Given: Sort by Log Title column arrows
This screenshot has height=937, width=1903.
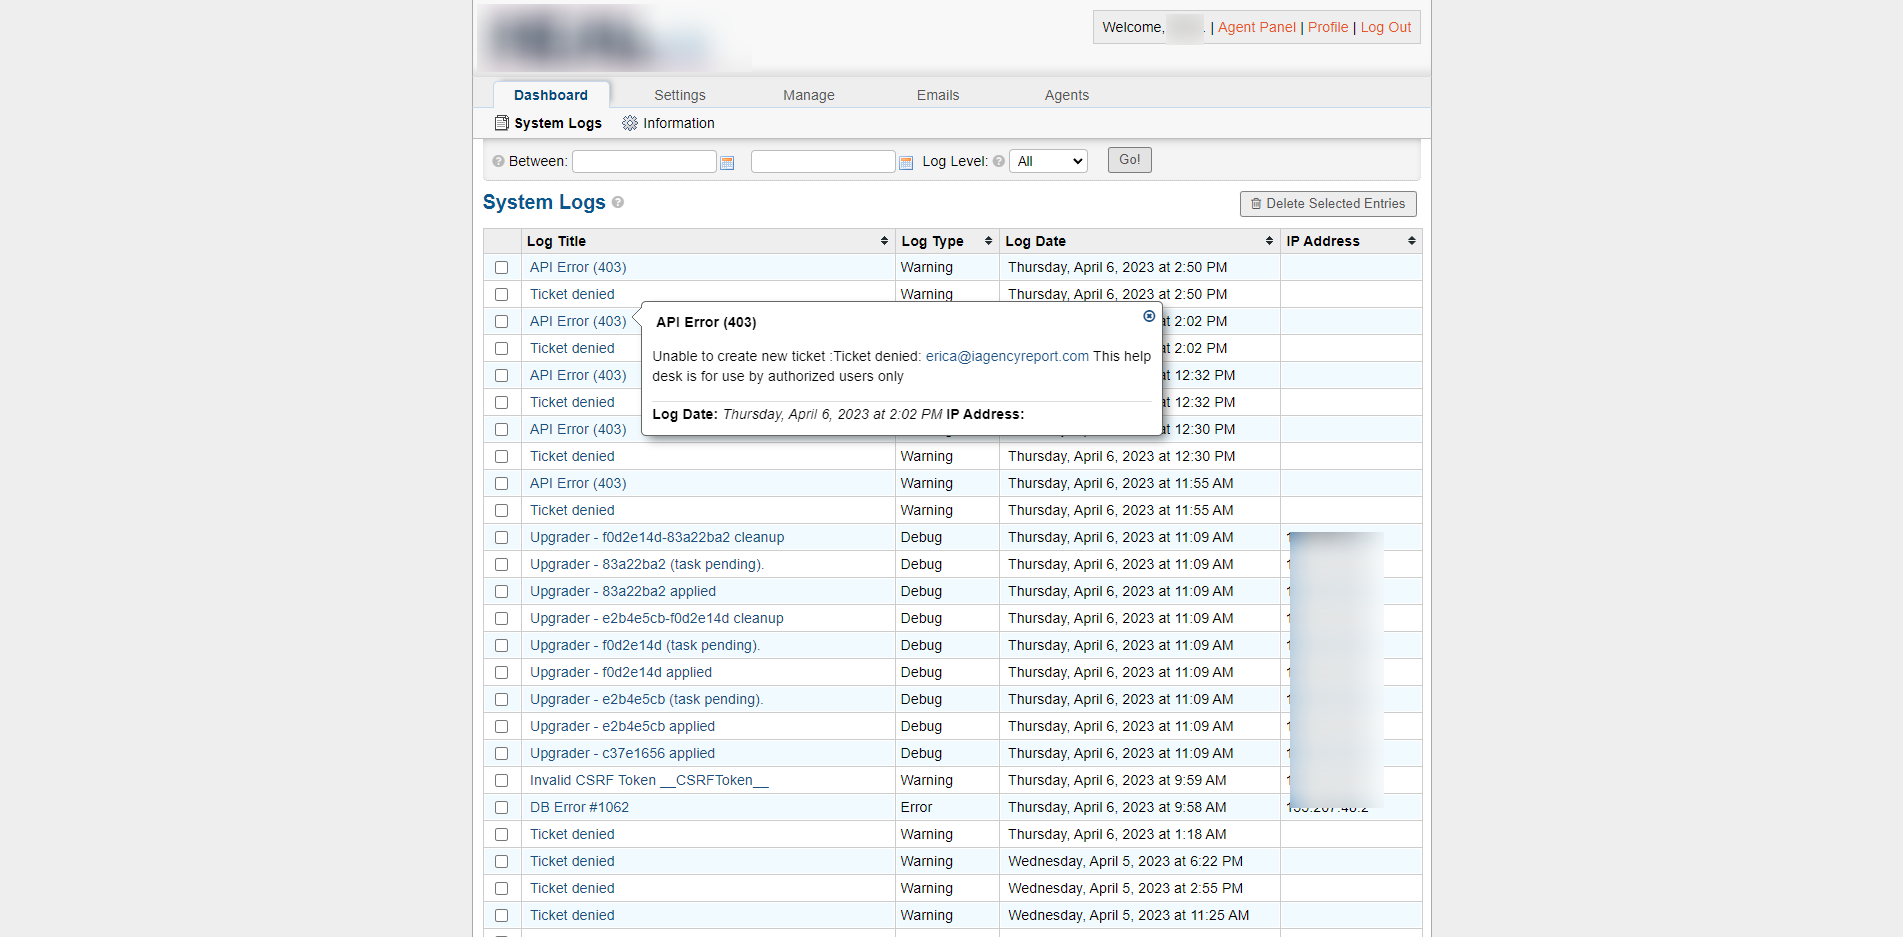Looking at the screenshot, I should (884, 241).
